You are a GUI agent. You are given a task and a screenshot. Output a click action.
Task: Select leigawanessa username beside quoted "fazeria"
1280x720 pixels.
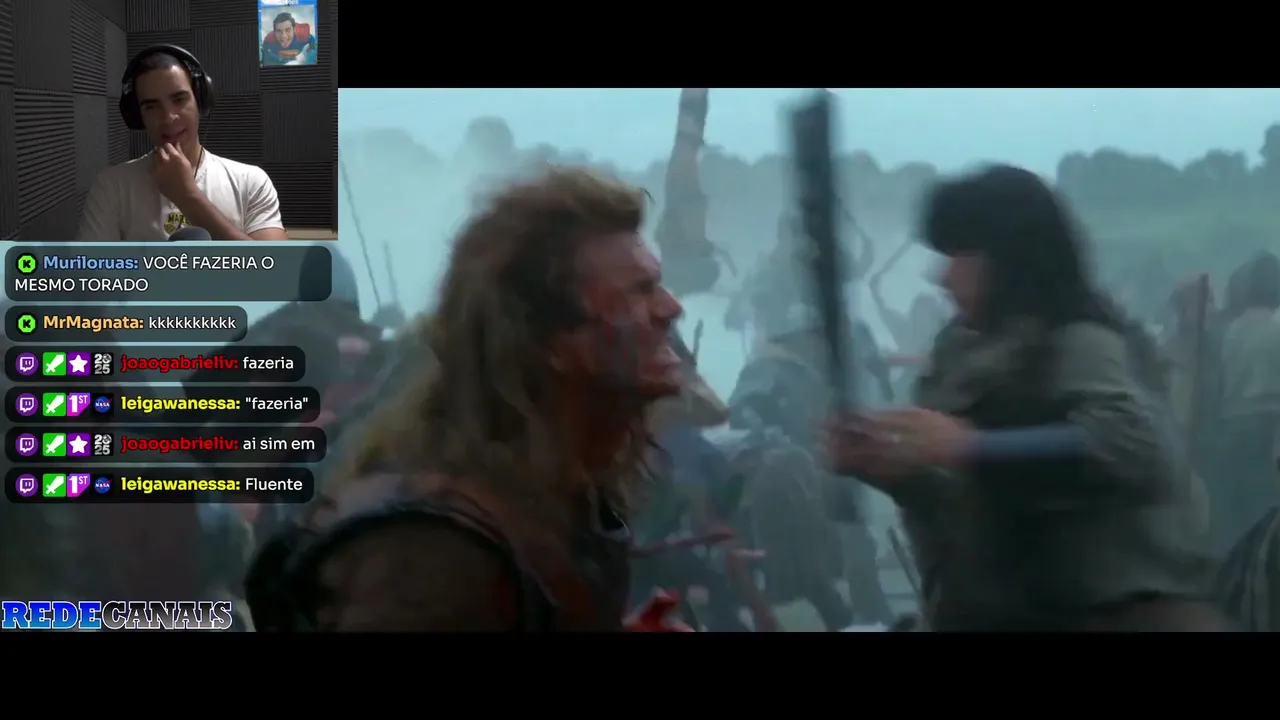pyautogui.click(x=180, y=404)
